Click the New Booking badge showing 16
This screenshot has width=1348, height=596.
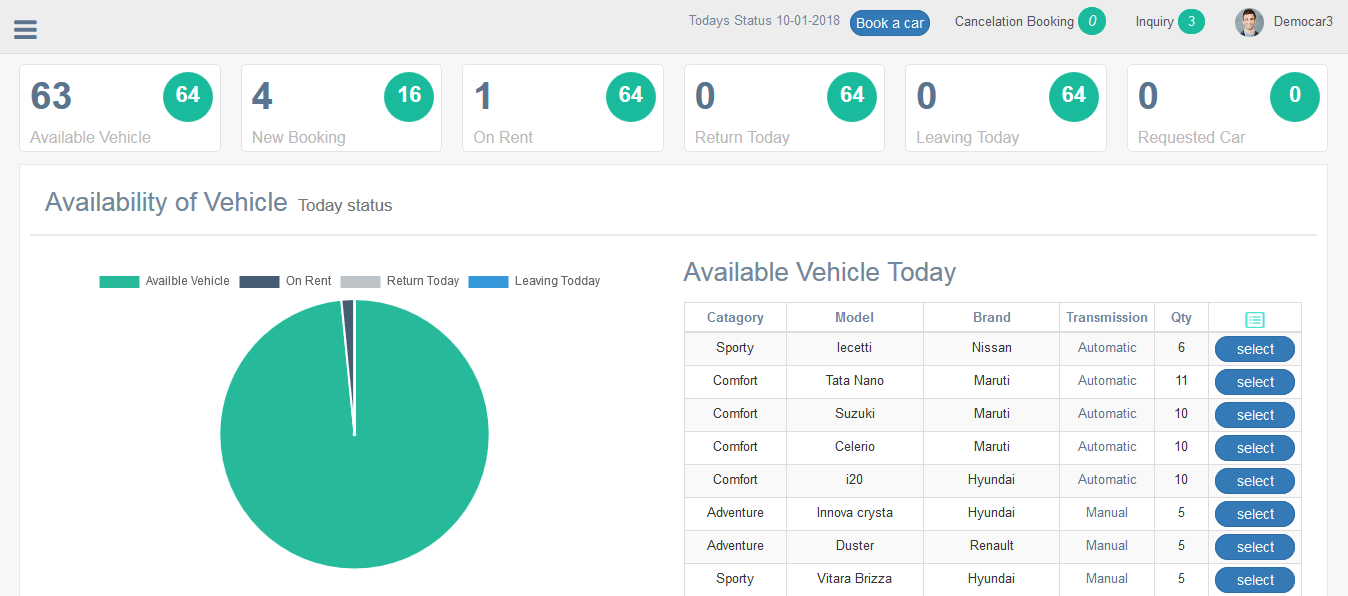pyautogui.click(x=409, y=97)
